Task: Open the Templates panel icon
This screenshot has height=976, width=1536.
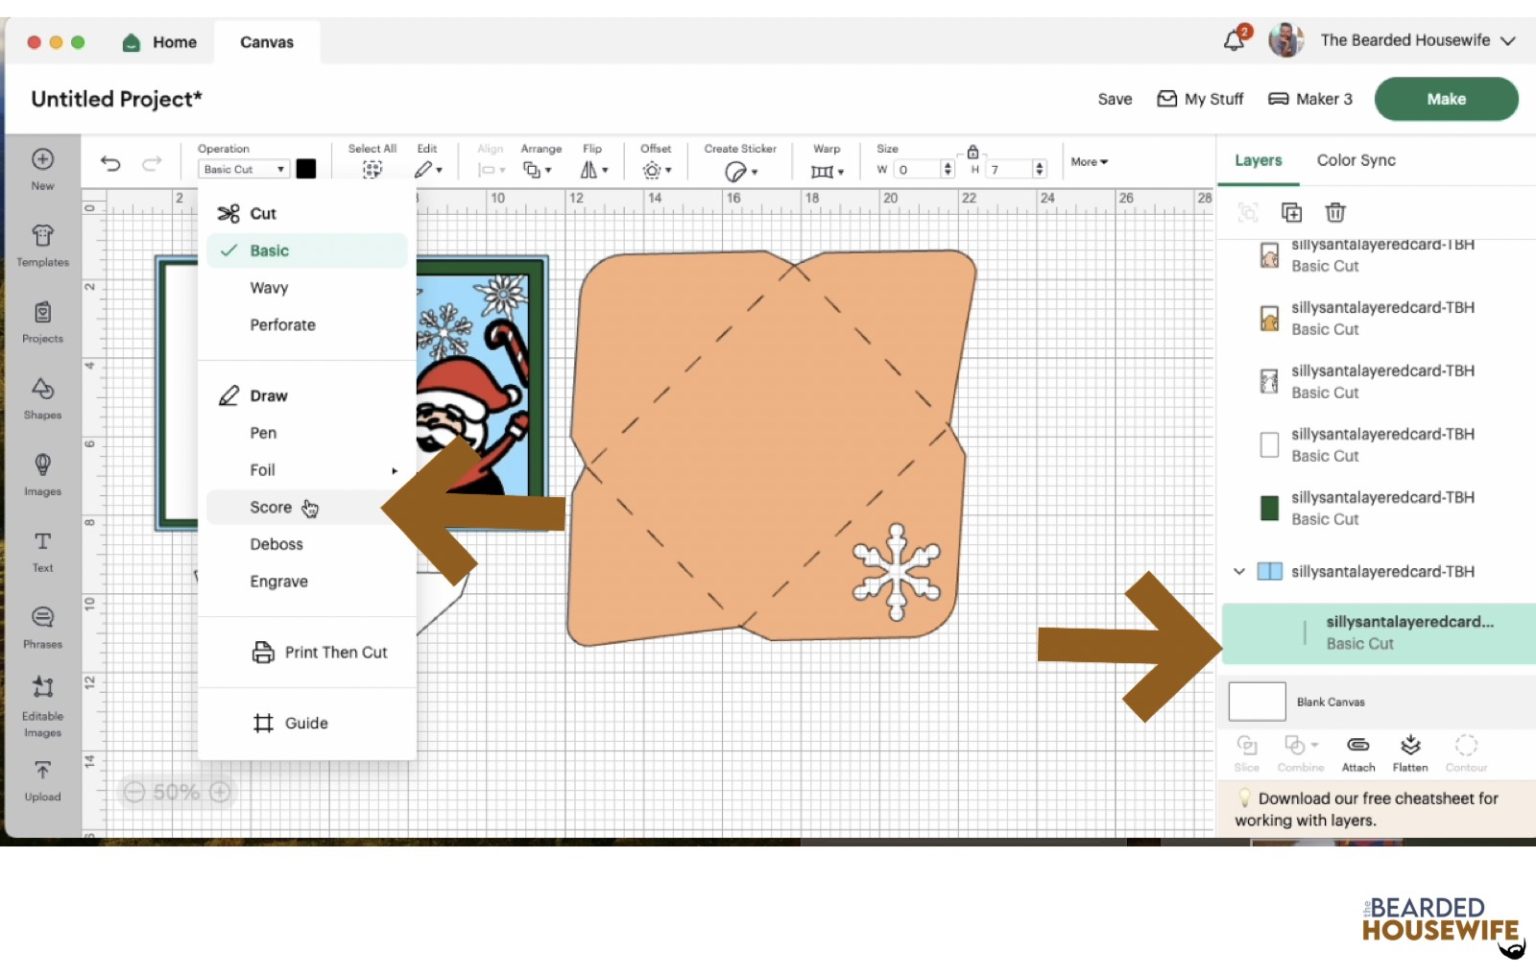Action: point(42,237)
